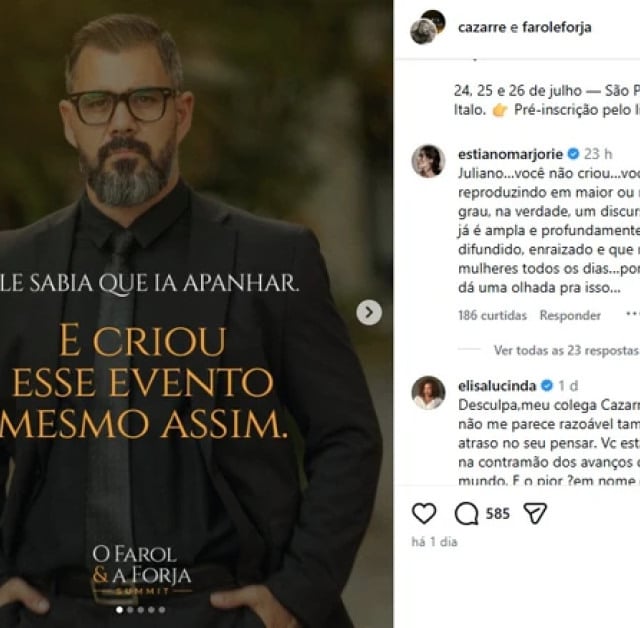Screen dimensions: 640x628
Task: Click the 585 comments count
Action: pos(498,513)
